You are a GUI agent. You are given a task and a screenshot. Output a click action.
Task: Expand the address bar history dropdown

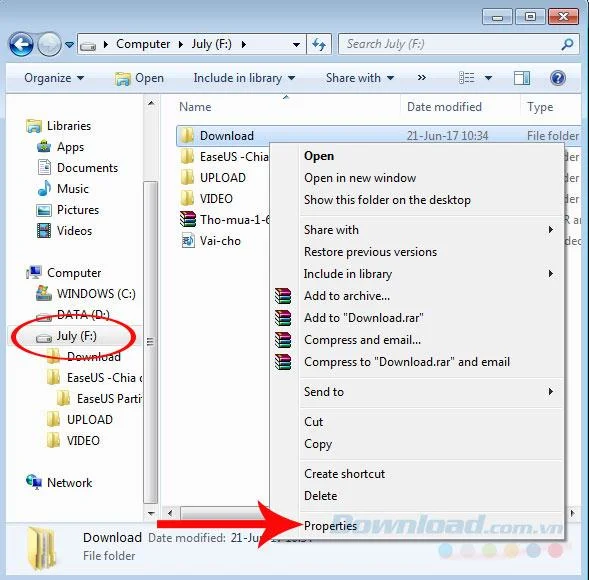pos(296,45)
